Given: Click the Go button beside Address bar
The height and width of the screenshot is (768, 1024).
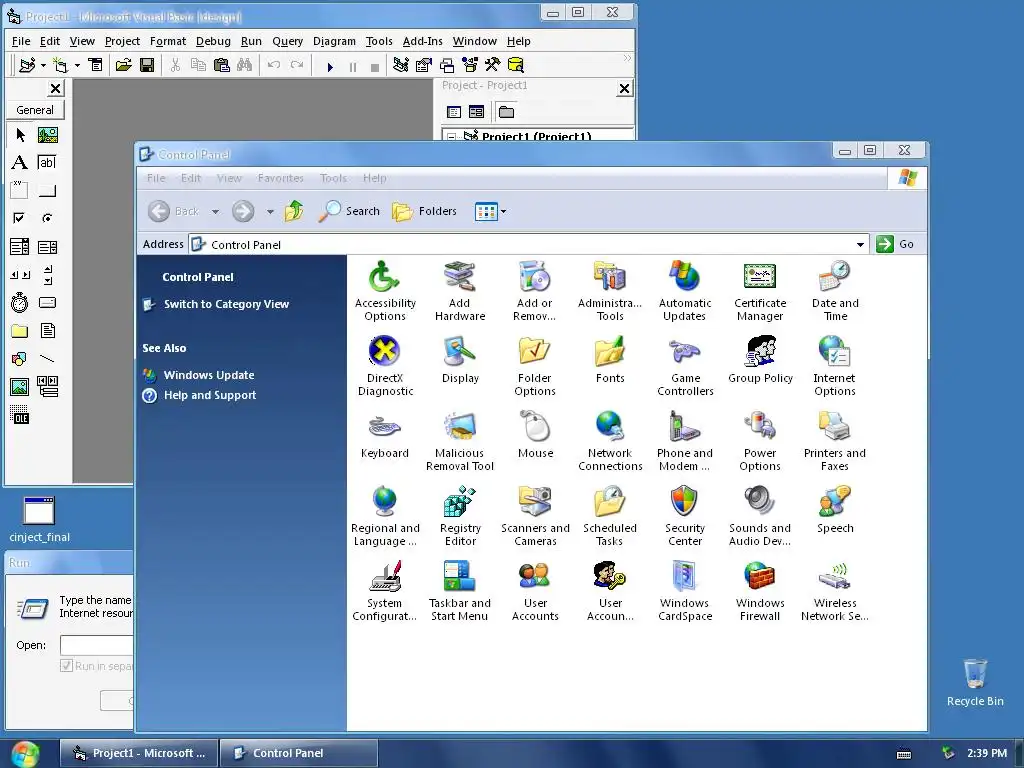Looking at the screenshot, I should click(895, 244).
